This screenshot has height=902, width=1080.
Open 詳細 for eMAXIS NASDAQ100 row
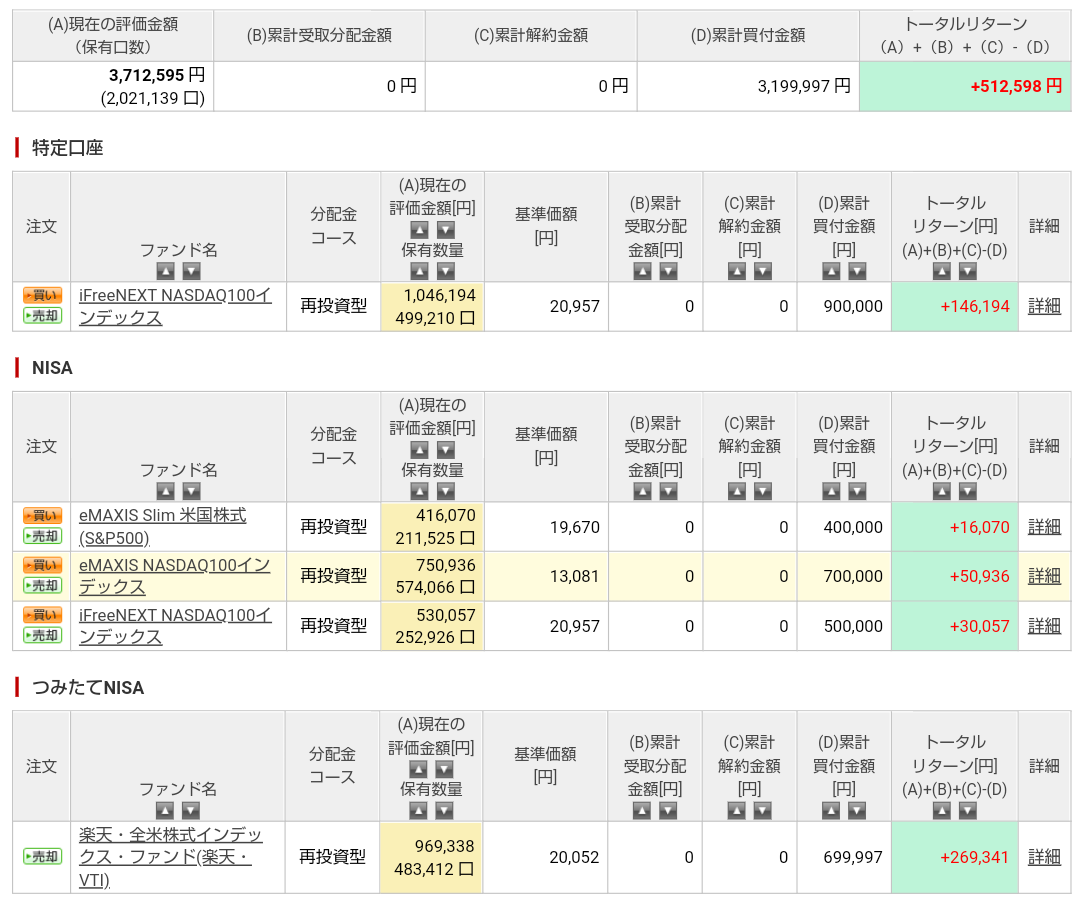point(1044,576)
